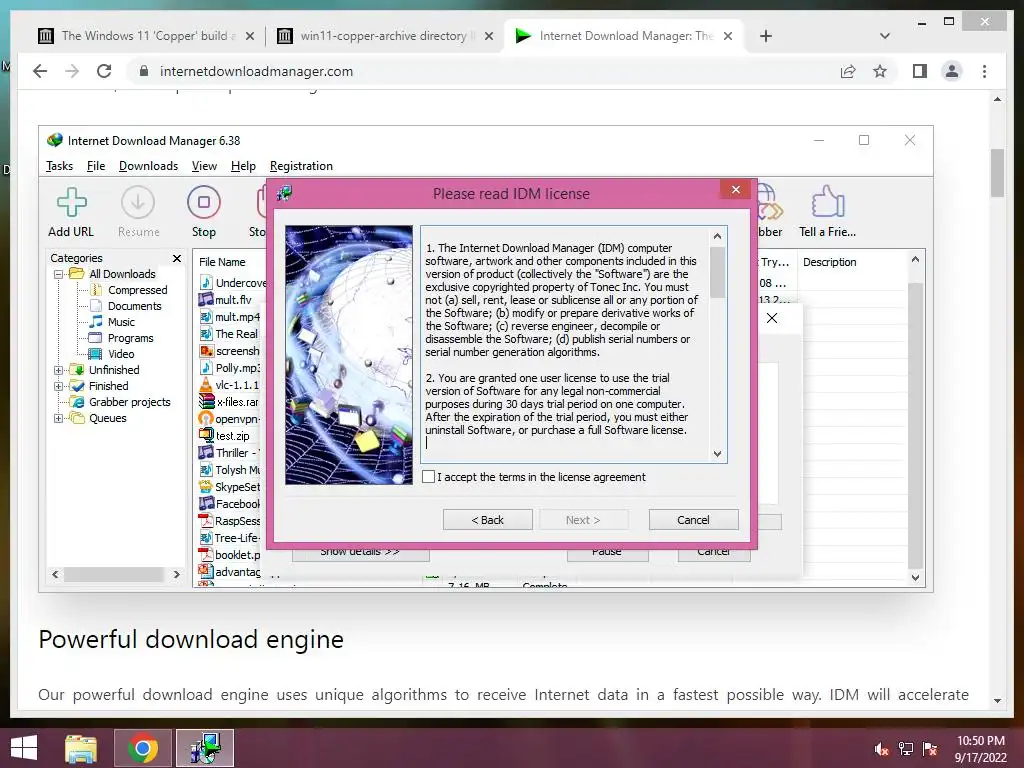Select the Polly.mp3 file row
Screen dimensions: 1024x768
(229, 368)
